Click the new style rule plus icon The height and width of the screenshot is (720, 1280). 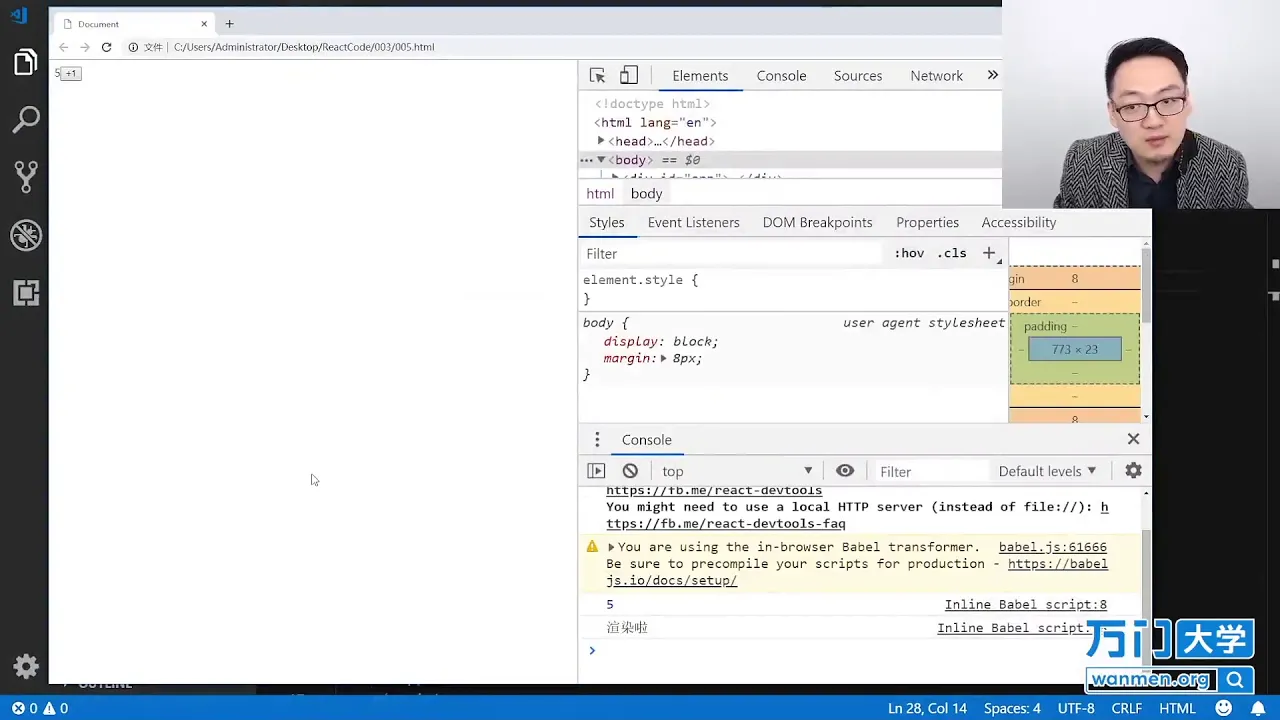point(988,253)
